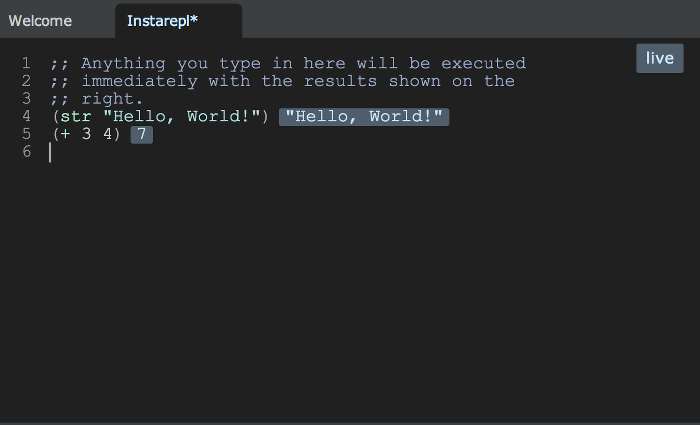Click line number 6 in gutter
The width and height of the screenshot is (700, 425).
[26, 152]
